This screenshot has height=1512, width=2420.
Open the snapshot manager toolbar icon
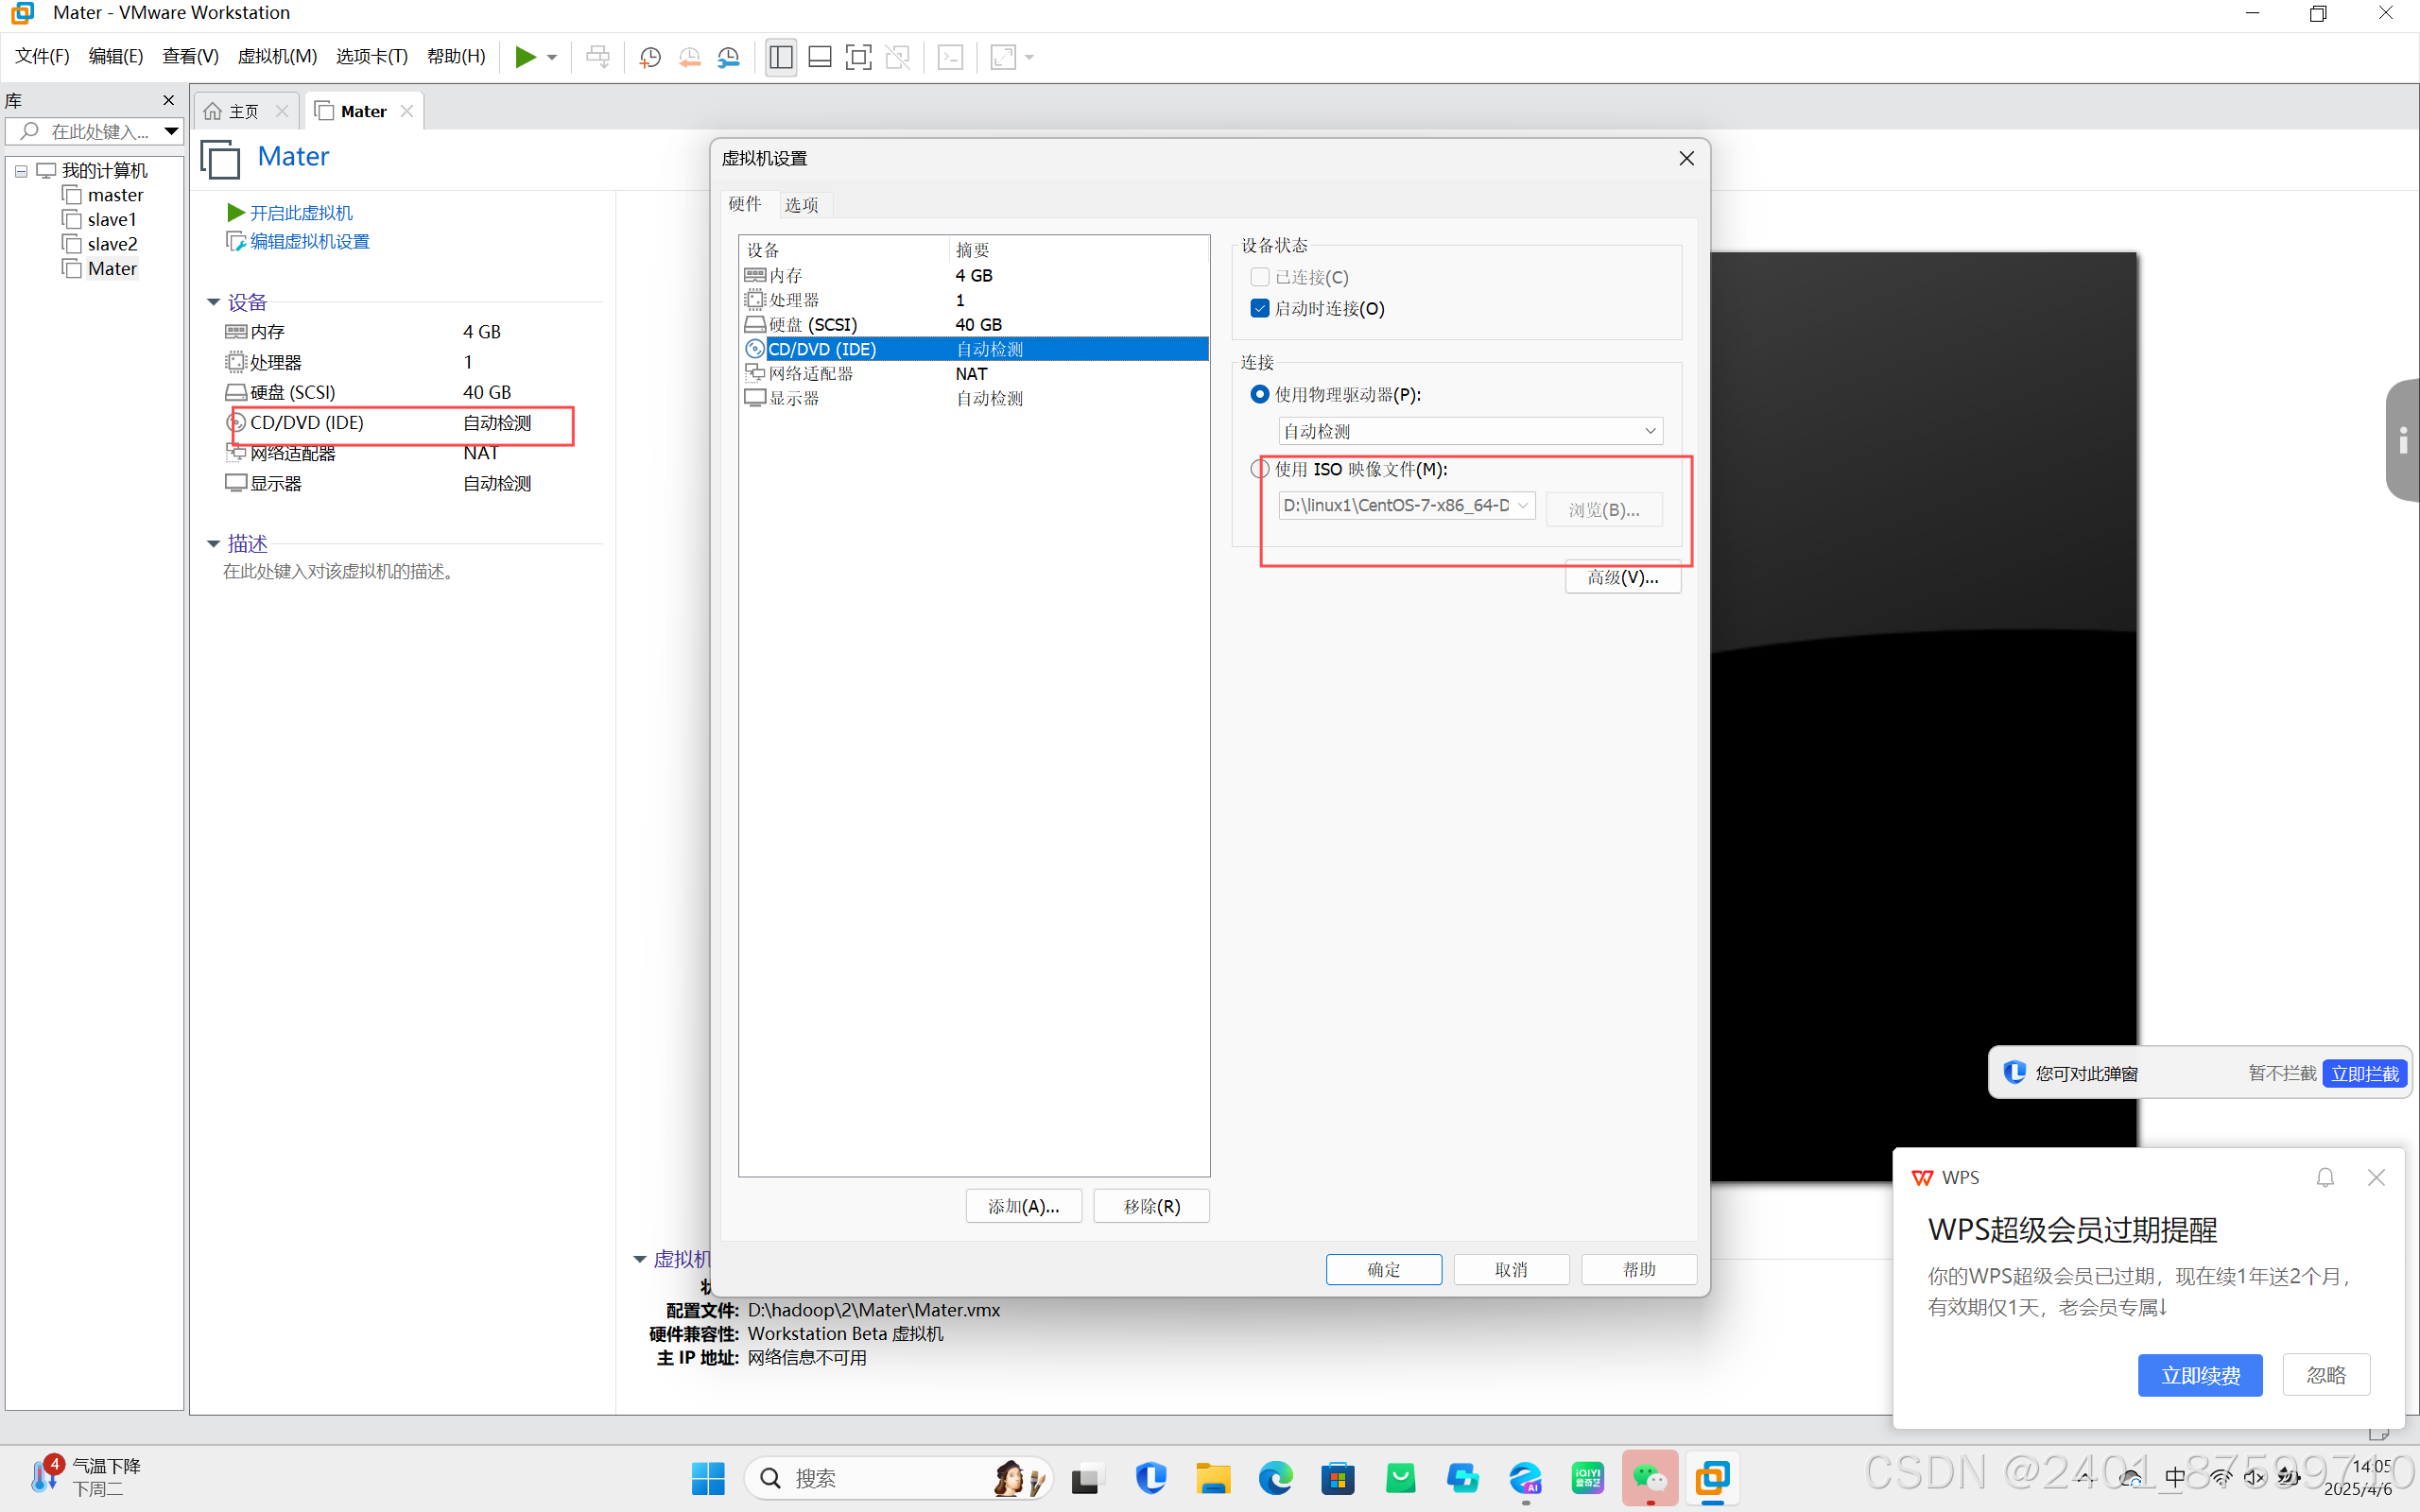pyautogui.click(x=729, y=57)
